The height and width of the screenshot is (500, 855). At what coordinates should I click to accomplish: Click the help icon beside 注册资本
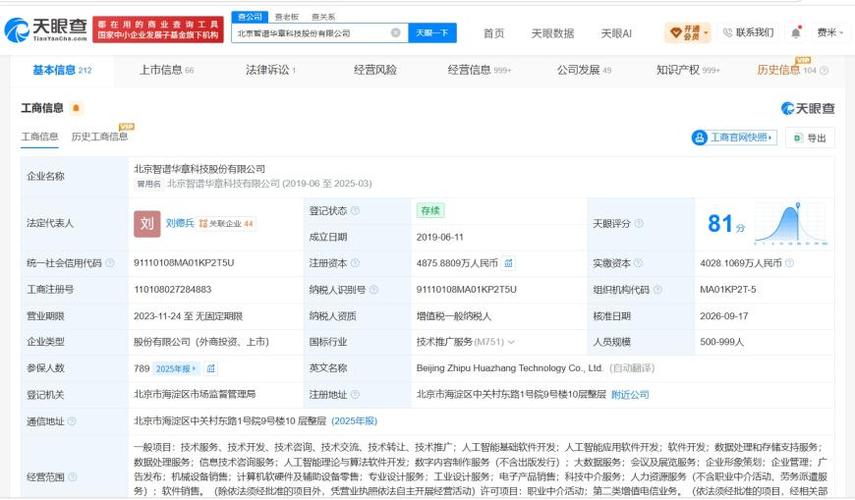[355, 263]
